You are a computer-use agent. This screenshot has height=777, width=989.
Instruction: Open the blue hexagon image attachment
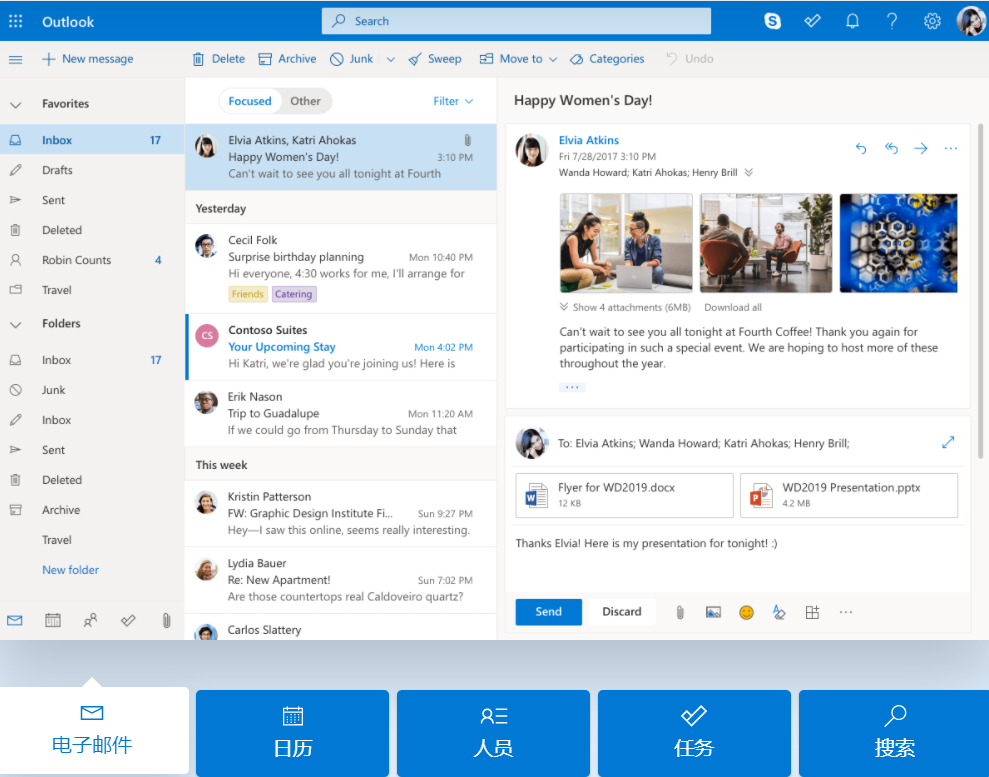click(x=899, y=243)
